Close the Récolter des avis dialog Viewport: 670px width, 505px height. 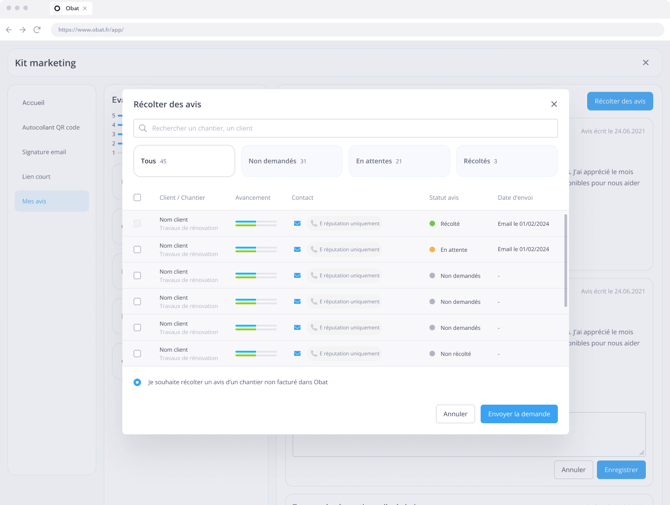click(554, 104)
